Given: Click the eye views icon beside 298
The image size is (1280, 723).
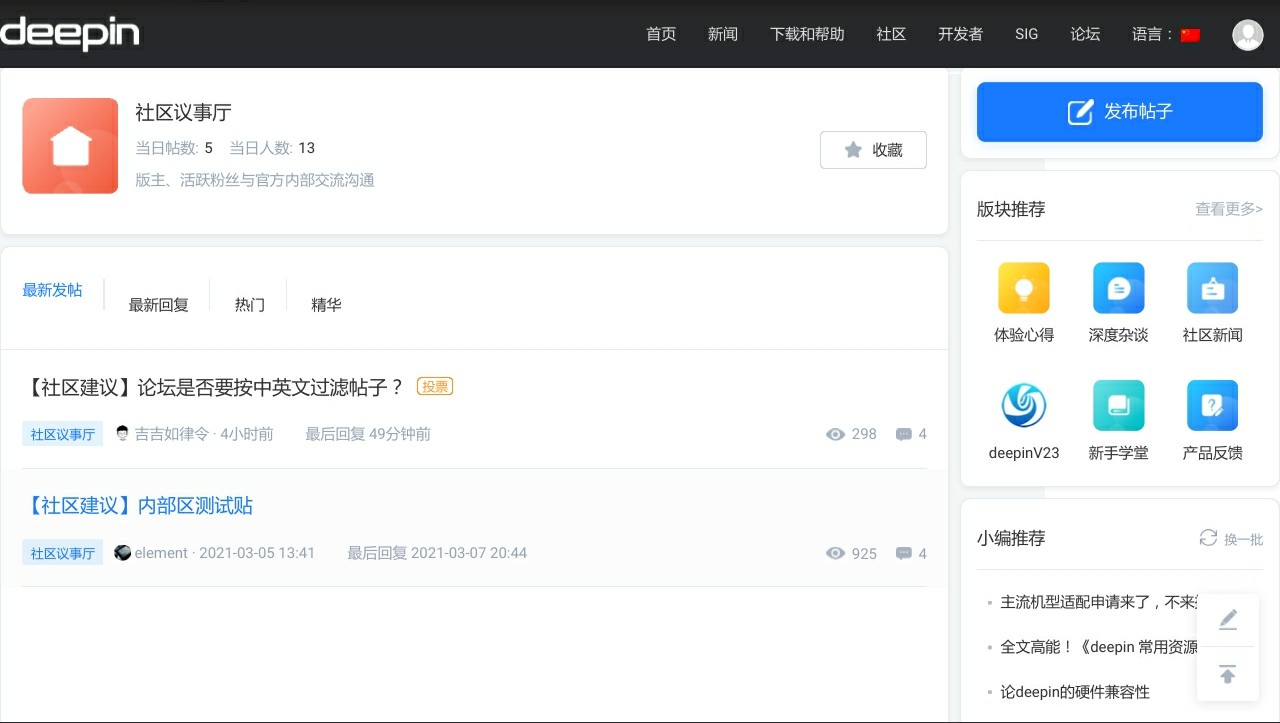Looking at the screenshot, I should [836, 435].
